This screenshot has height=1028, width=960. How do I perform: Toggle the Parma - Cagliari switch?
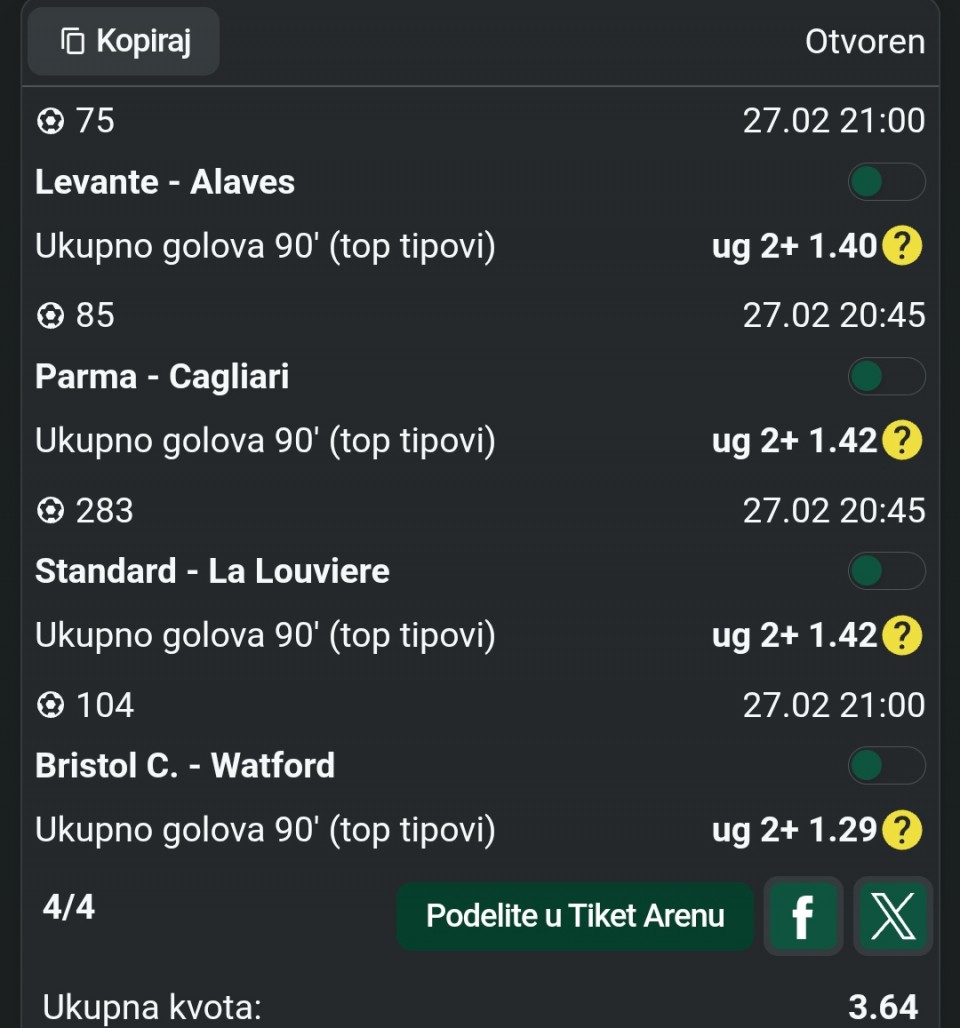click(x=886, y=377)
